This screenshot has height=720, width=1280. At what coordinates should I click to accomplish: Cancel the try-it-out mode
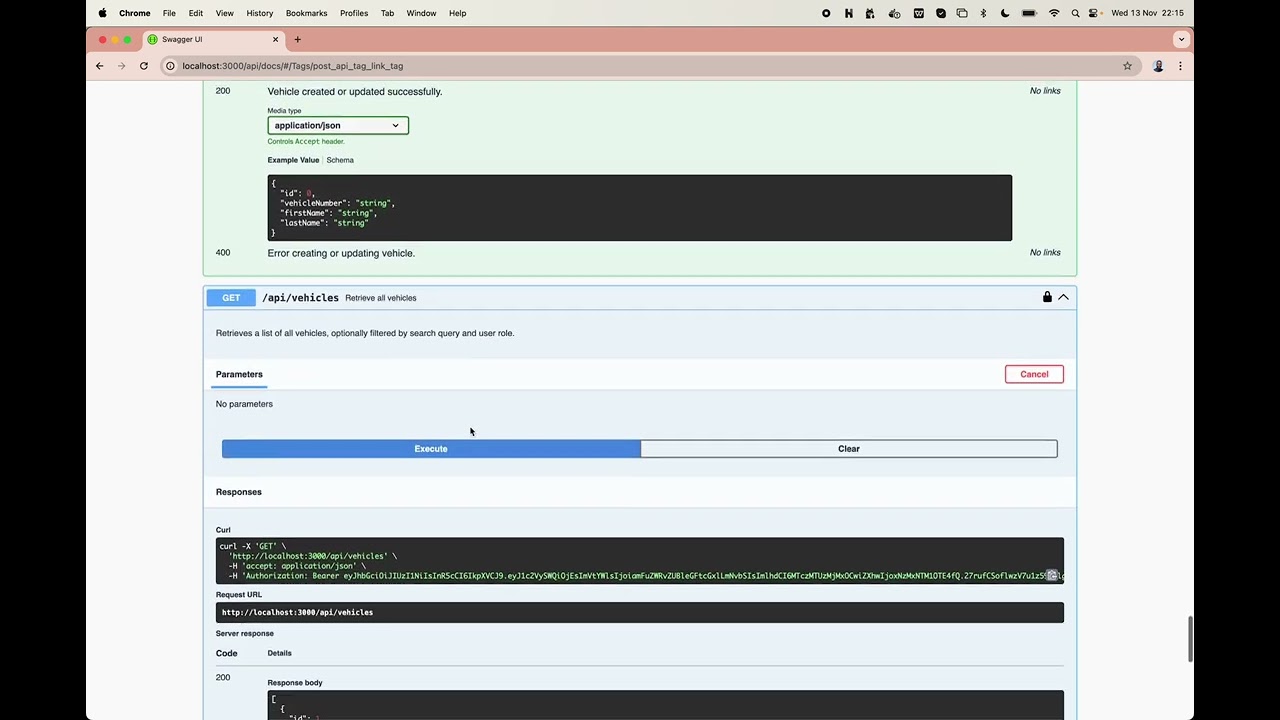[1034, 374]
